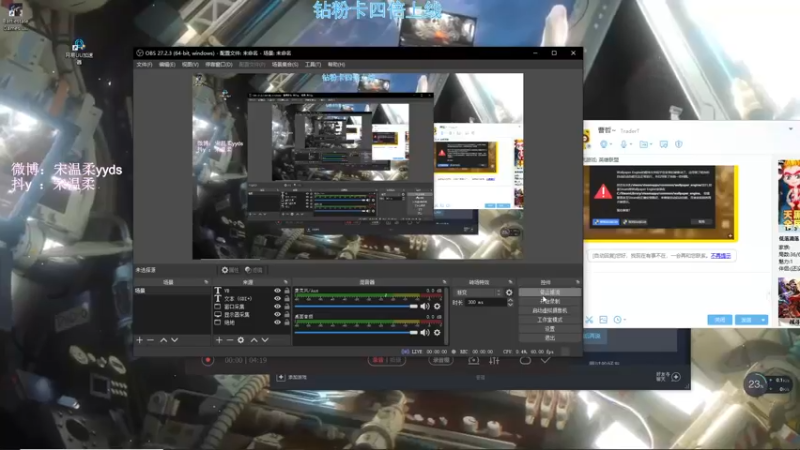This screenshot has width=800, height=450.
Task: Toggle visibility of the bottom source row
Action: [x=278, y=322]
